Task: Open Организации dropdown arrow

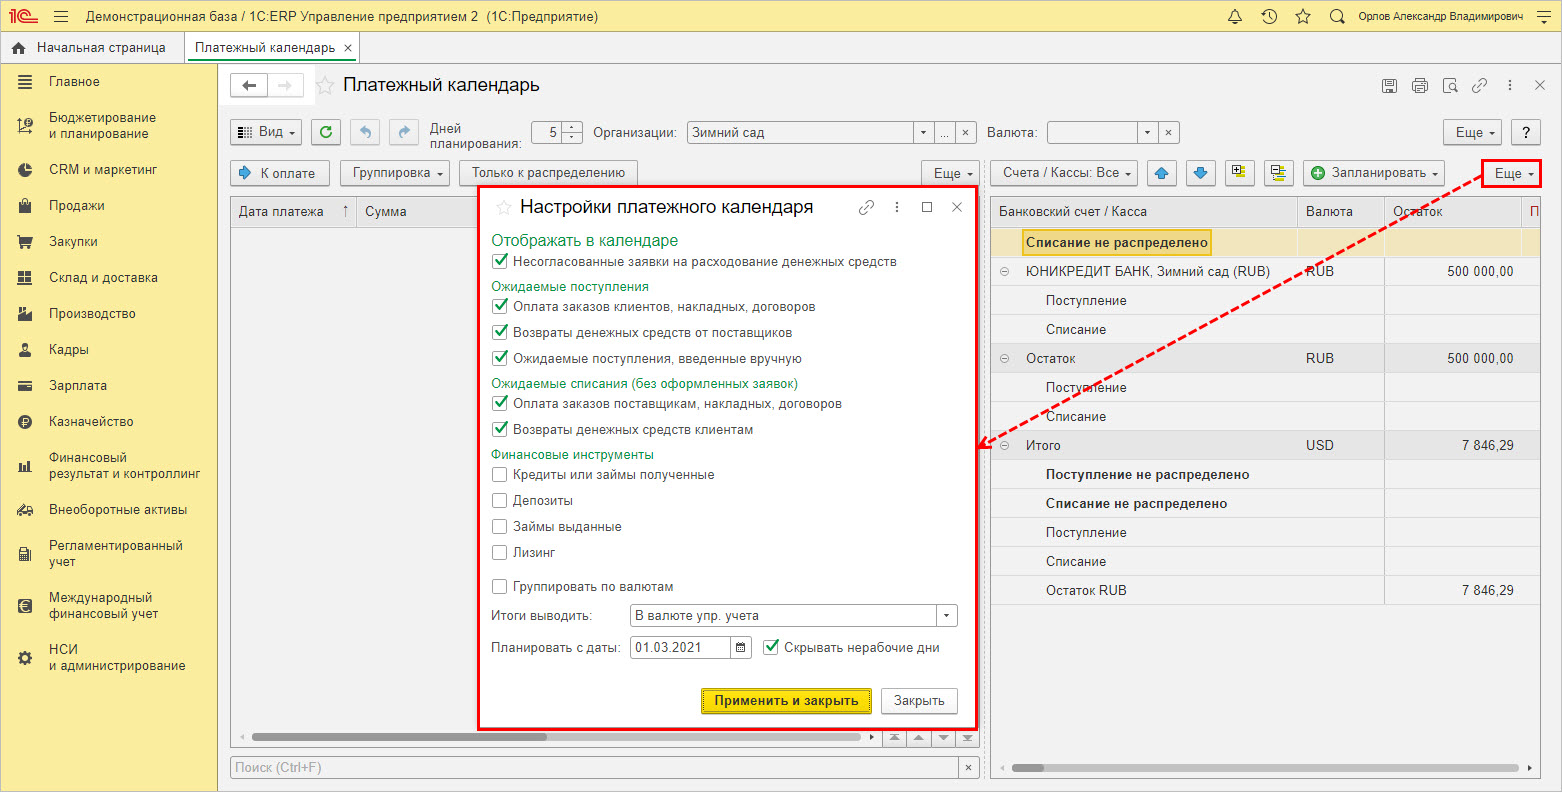Action: (924, 132)
